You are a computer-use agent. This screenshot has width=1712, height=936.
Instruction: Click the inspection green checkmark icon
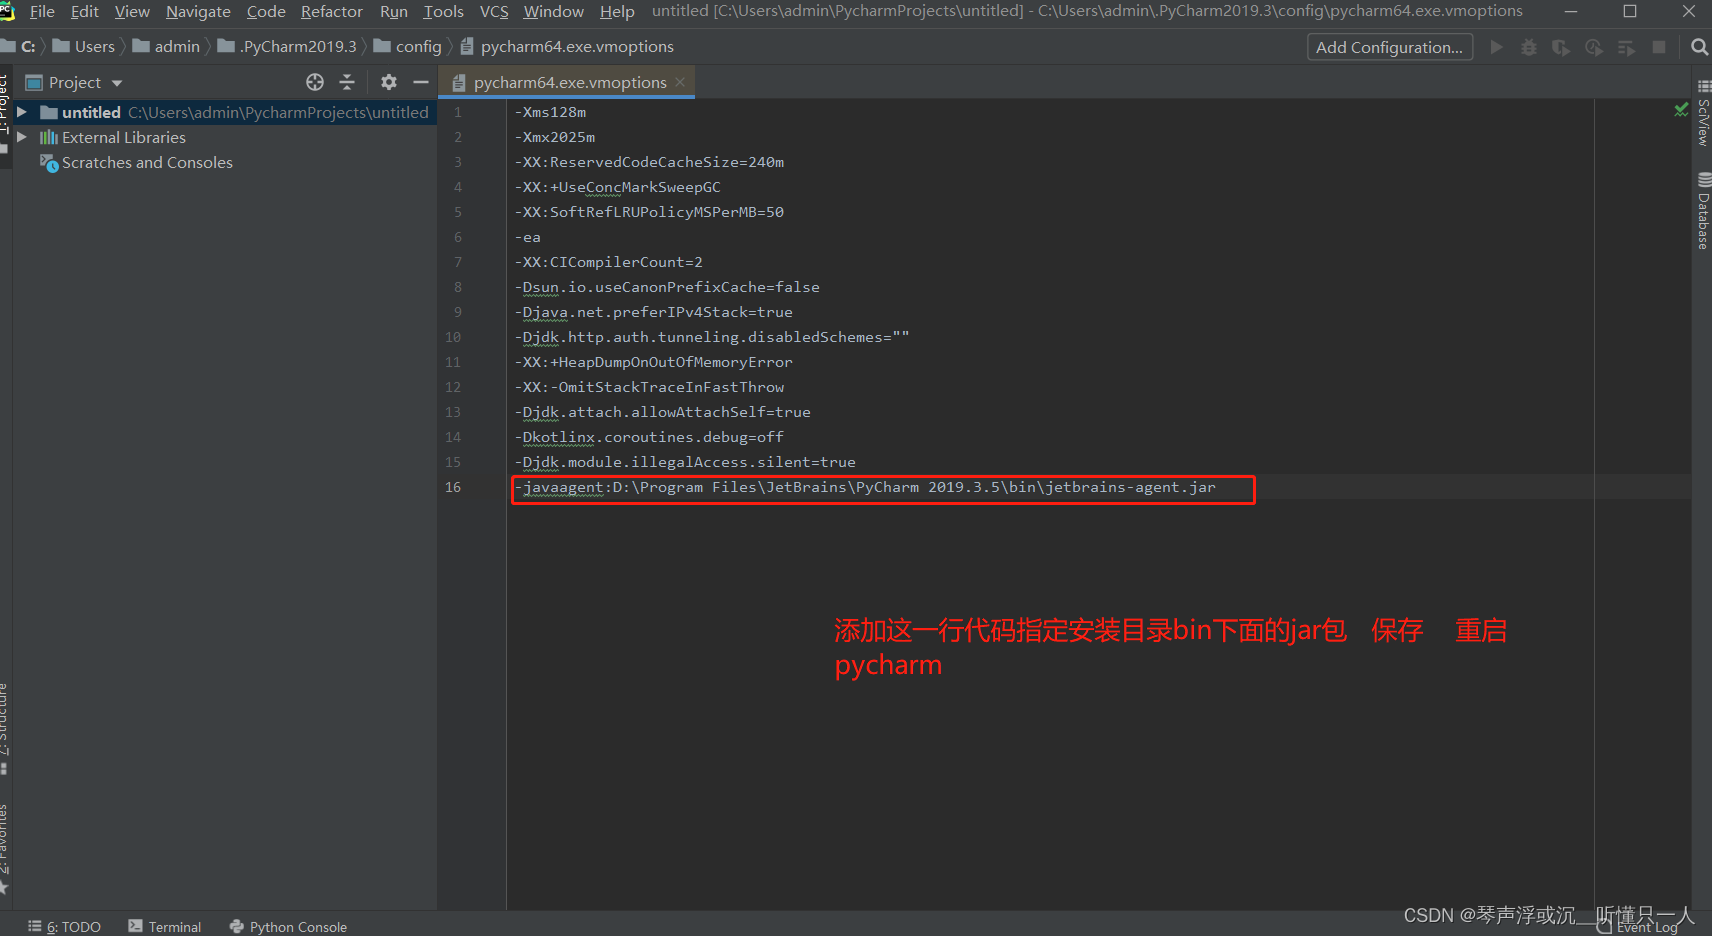point(1681,110)
